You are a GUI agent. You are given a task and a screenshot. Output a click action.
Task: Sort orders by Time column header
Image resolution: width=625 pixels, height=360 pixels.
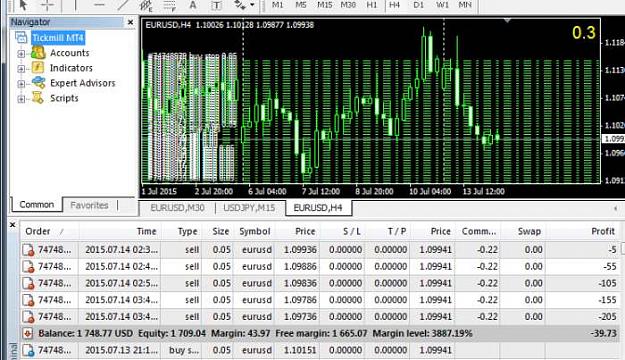point(120,231)
